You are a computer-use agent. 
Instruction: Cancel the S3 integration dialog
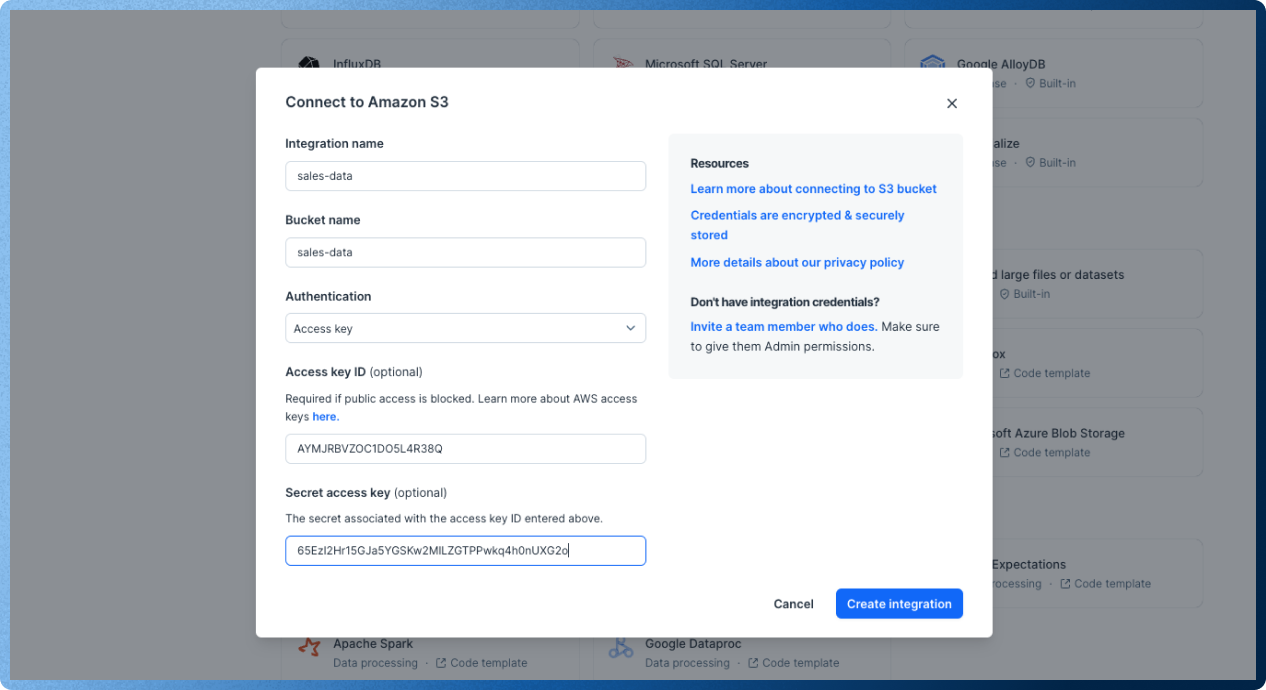793,604
